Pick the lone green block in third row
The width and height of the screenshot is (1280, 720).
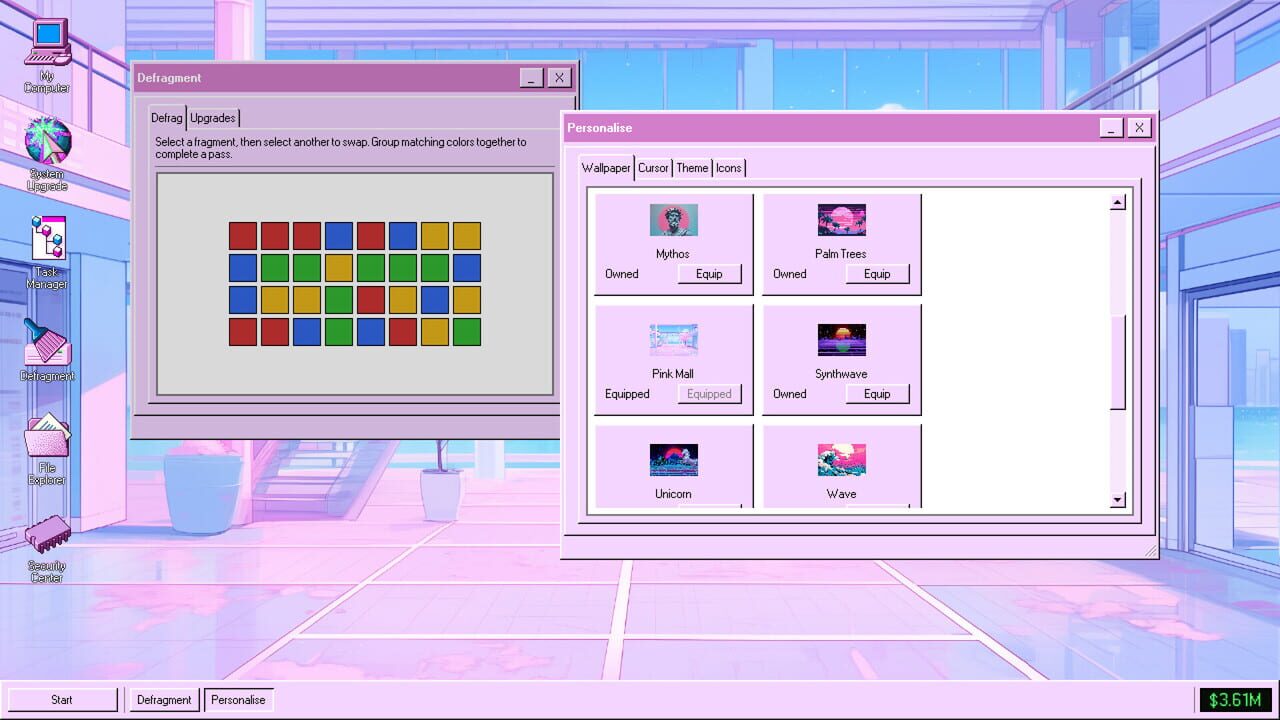[x=339, y=300]
